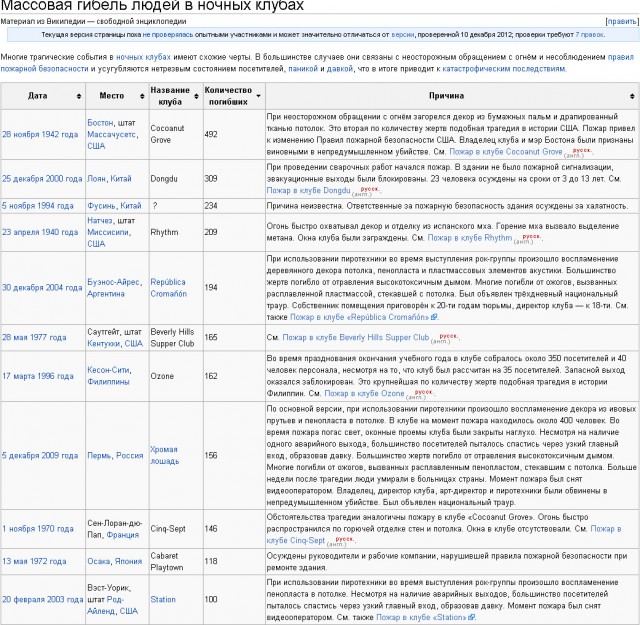Open the версии link in review notice
The width and height of the screenshot is (640, 625).
[404, 34]
